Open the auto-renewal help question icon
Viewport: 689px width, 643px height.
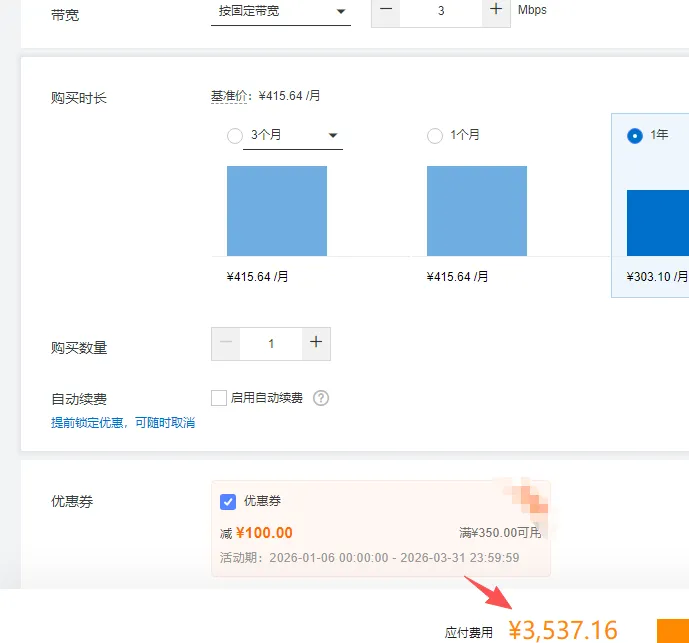[x=321, y=398]
